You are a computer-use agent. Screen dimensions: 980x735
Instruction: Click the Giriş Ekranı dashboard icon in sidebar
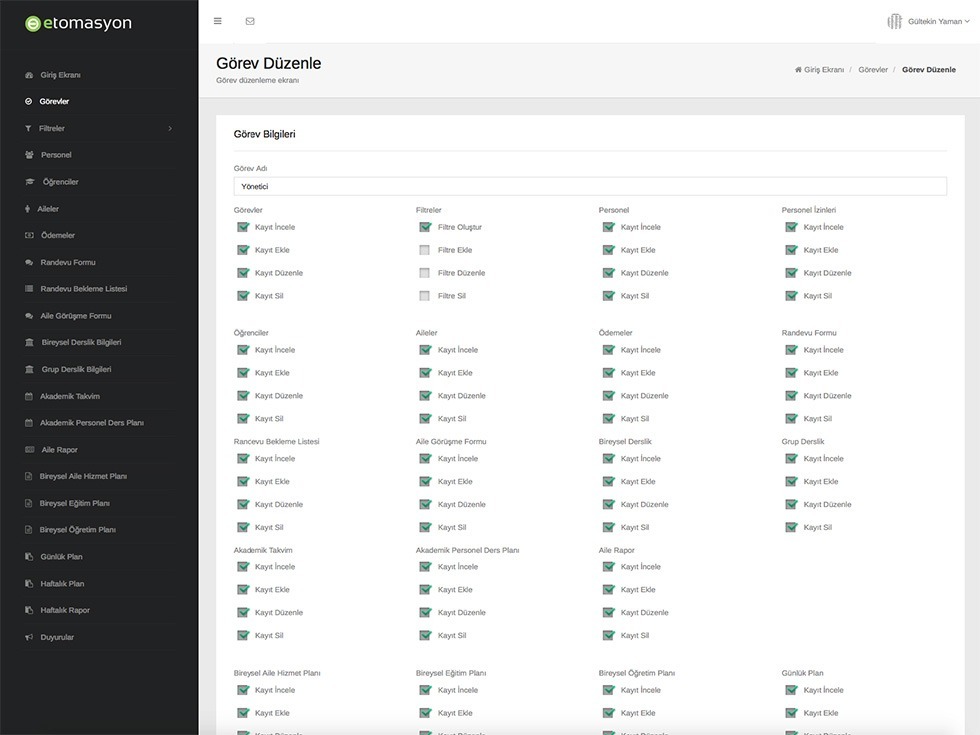point(29,75)
